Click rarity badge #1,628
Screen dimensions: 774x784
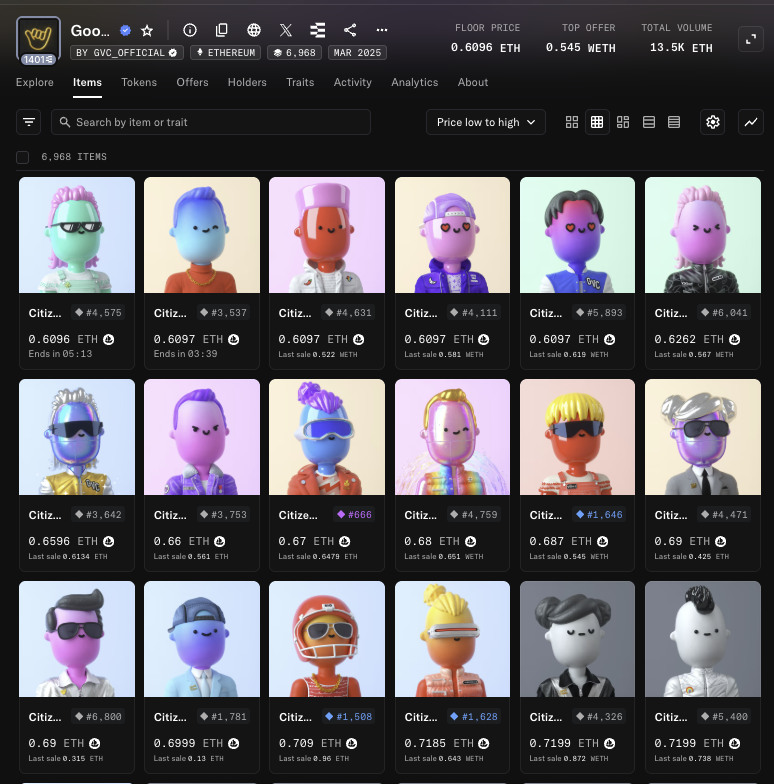(x=474, y=716)
